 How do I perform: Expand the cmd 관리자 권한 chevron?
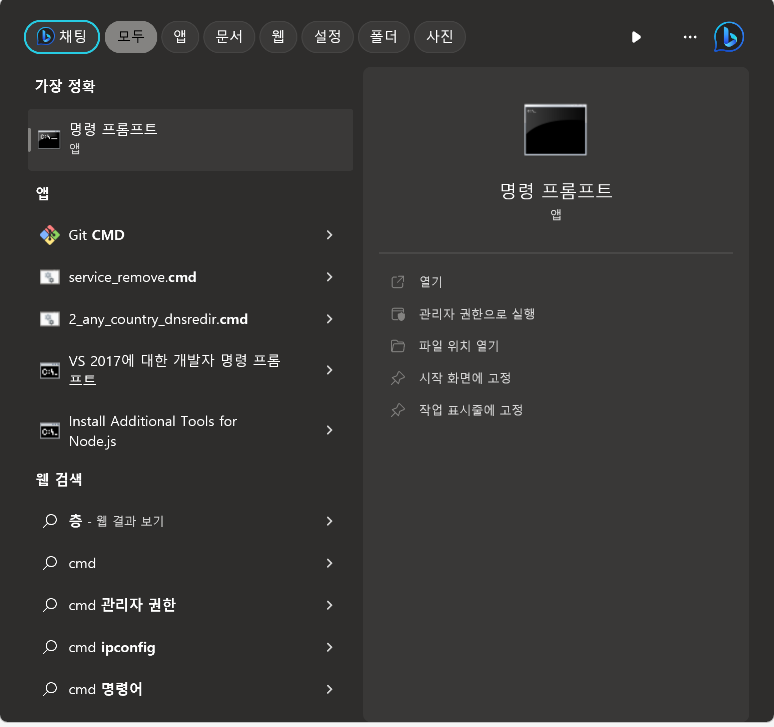coord(329,605)
